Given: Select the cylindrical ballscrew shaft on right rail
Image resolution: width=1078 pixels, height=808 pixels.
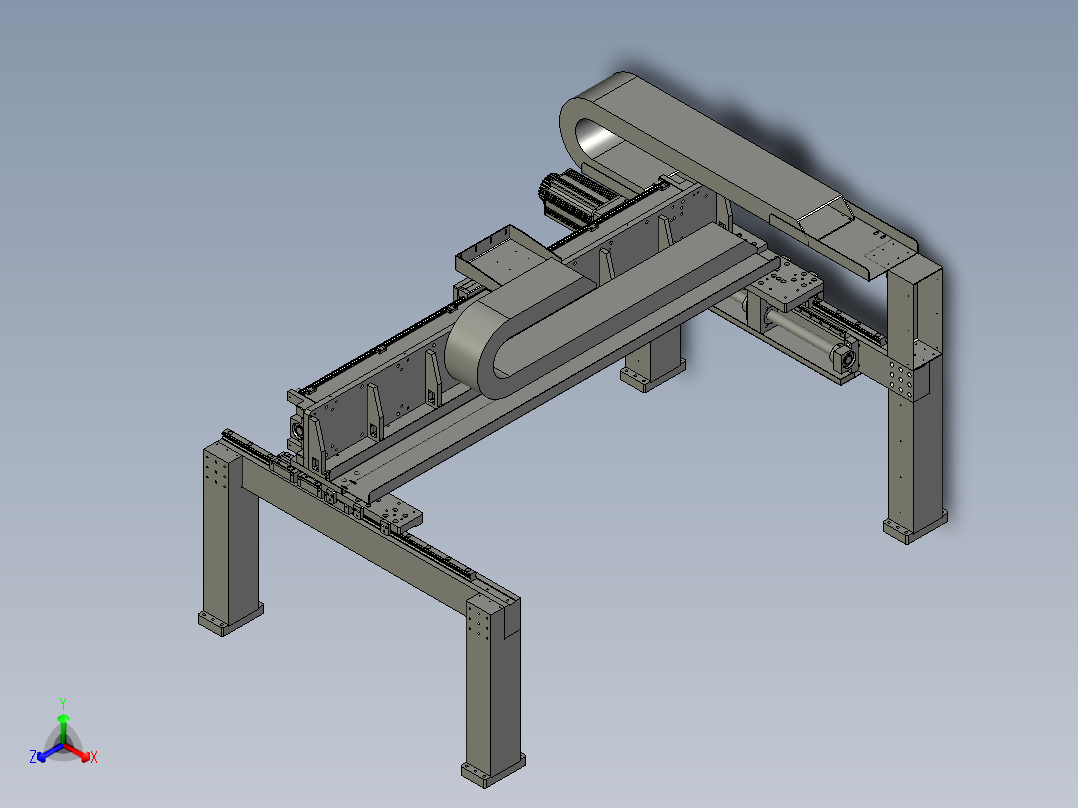Looking at the screenshot, I should (801, 329).
